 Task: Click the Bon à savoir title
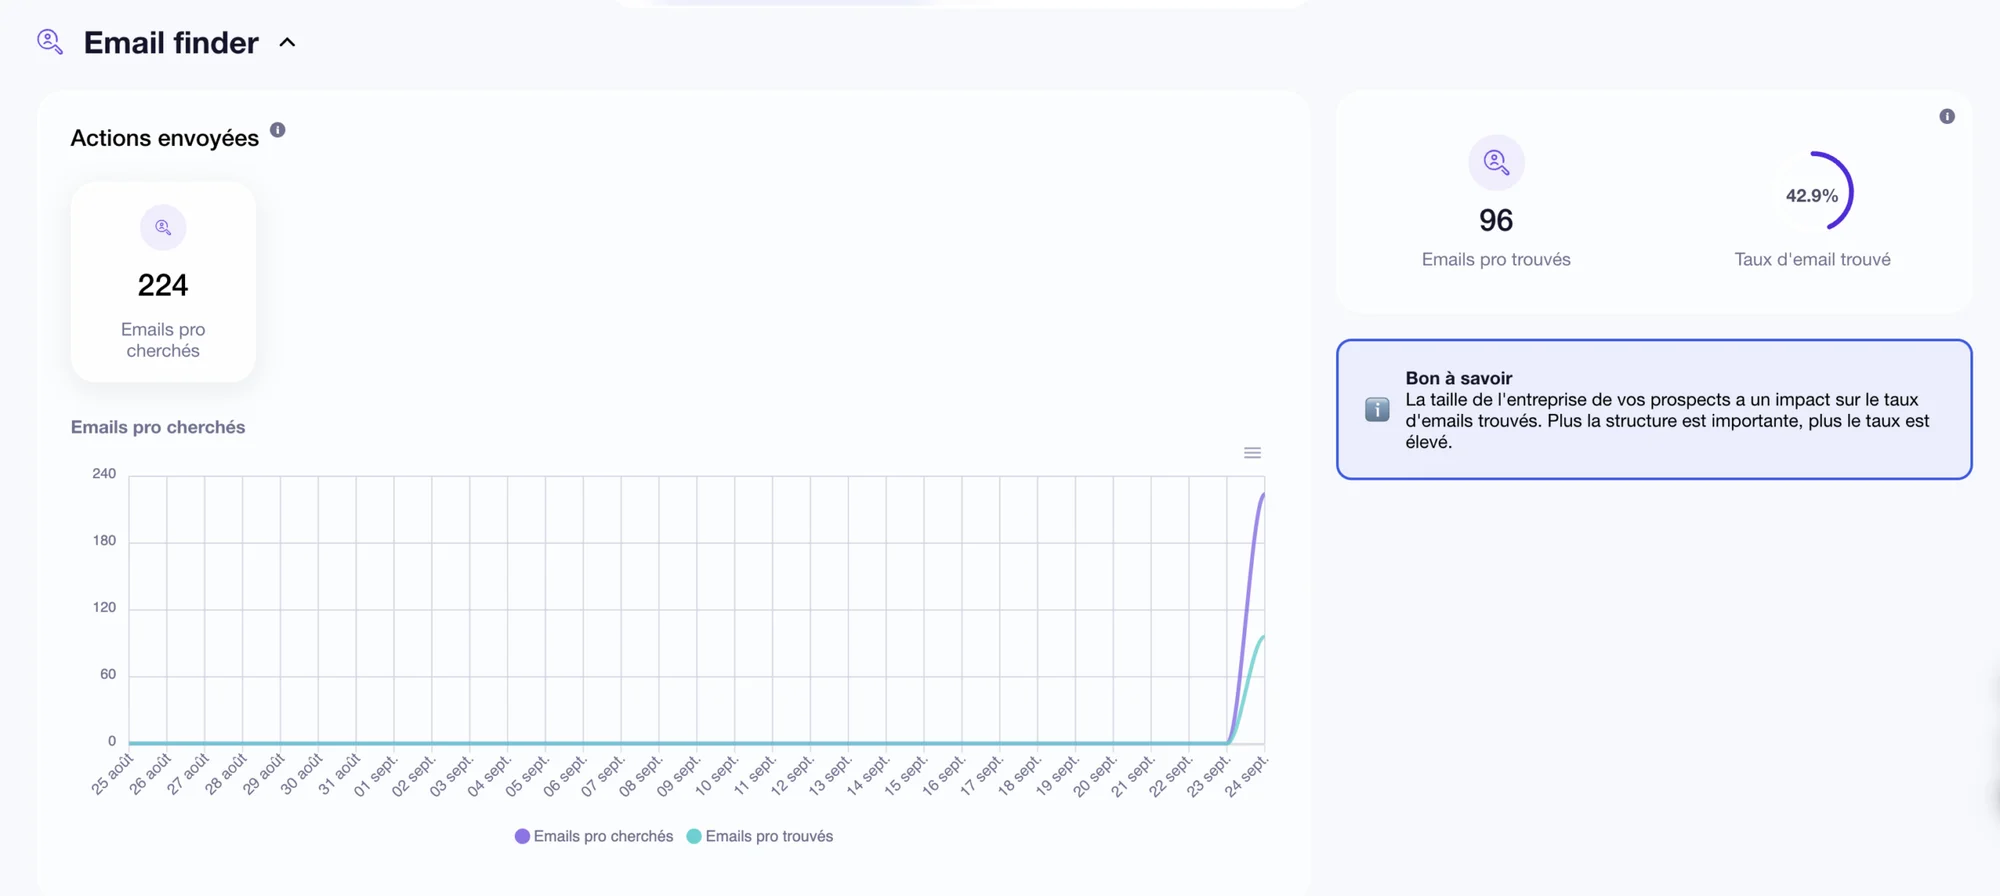tap(1459, 378)
